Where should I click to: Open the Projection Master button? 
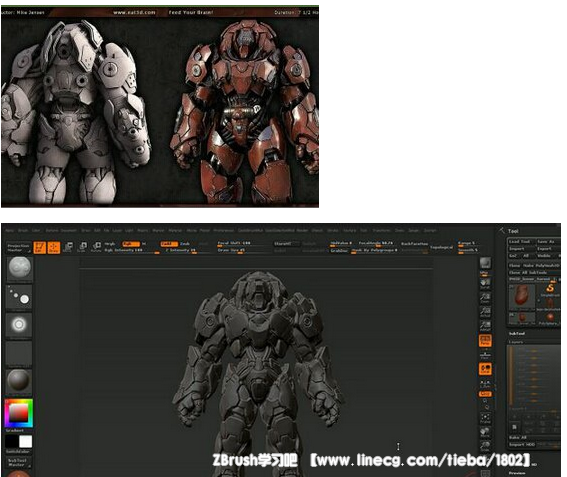pos(18,248)
